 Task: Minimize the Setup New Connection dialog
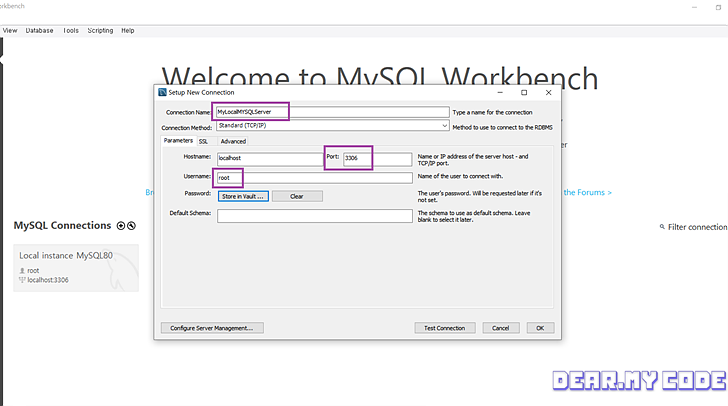pyautogui.click(x=500, y=92)
